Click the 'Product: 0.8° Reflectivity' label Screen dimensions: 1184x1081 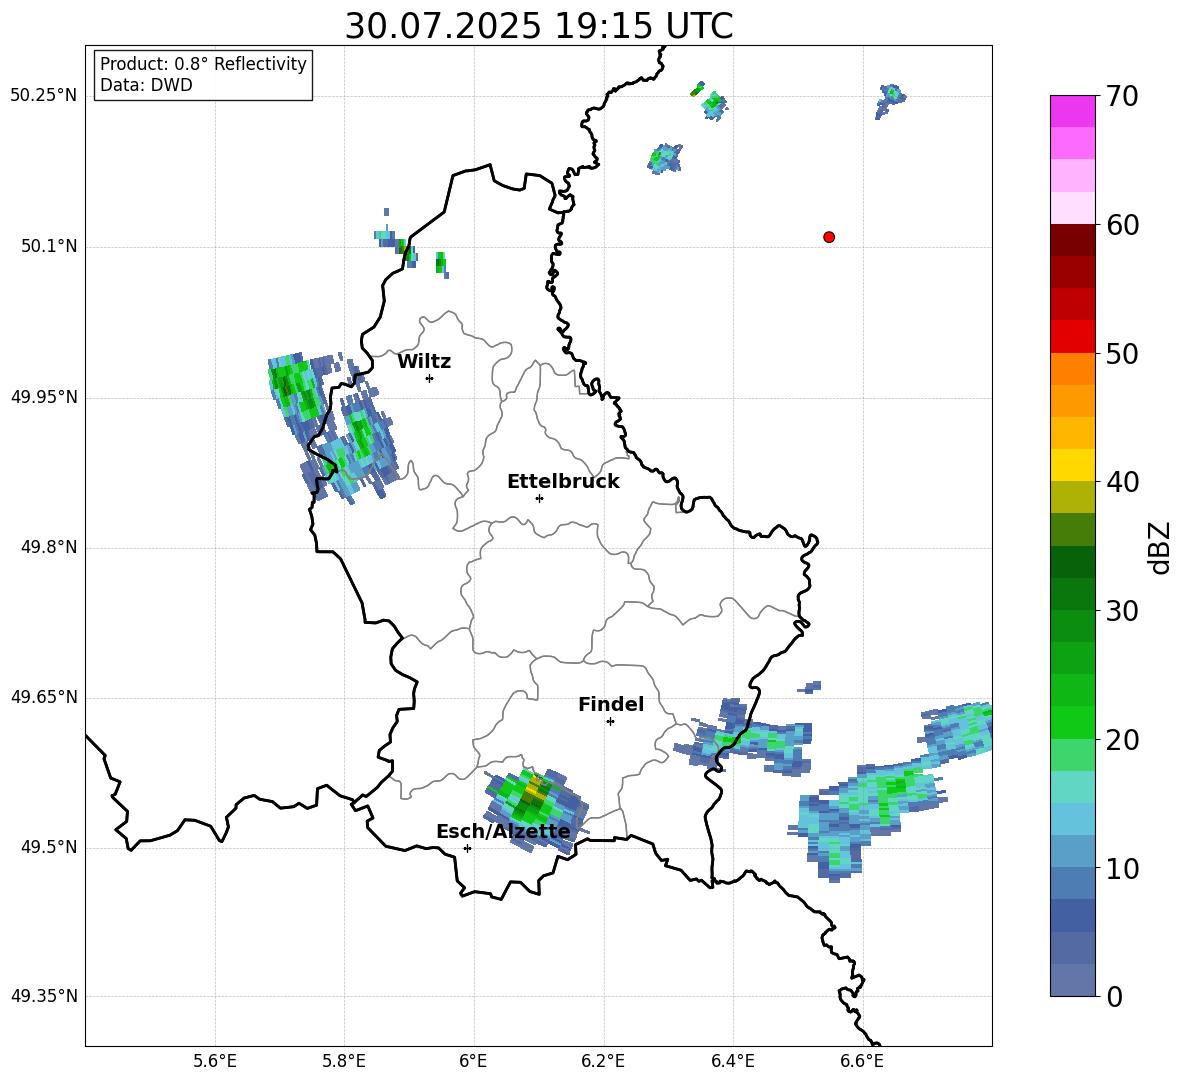(x=203, y=63)
